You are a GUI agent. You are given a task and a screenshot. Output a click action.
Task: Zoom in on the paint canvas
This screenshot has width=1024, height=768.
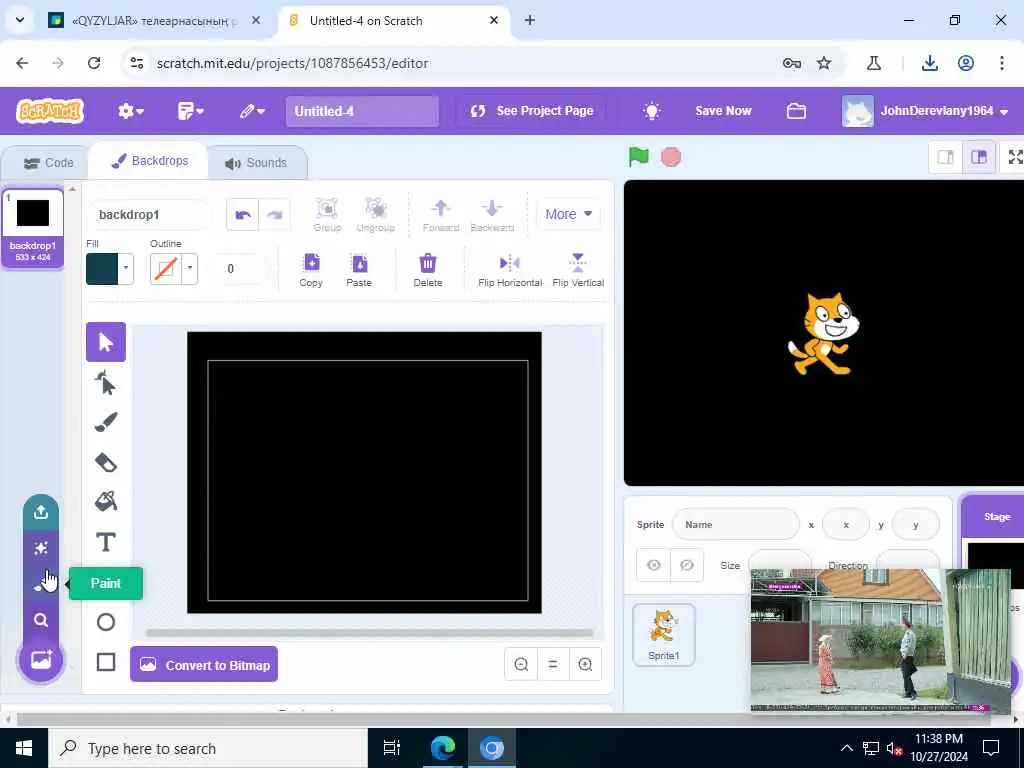(585, 664)
